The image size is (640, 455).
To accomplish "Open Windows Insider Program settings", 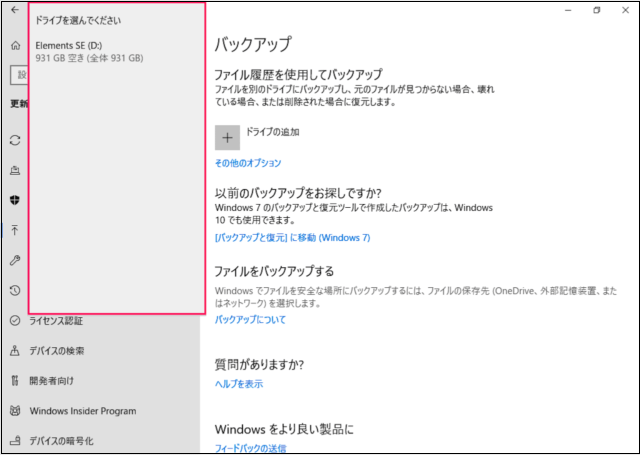I will 82,411.
